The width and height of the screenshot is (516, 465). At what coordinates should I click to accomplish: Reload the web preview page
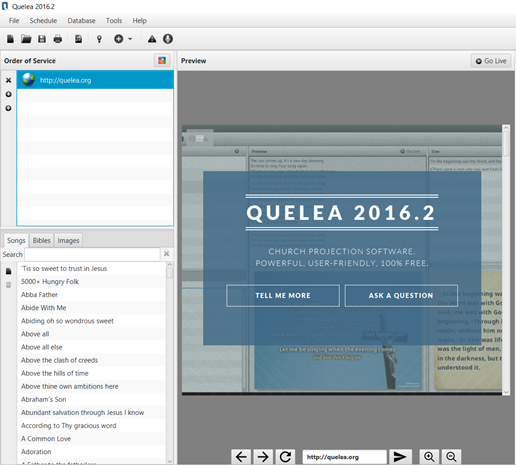pos(285,457)
